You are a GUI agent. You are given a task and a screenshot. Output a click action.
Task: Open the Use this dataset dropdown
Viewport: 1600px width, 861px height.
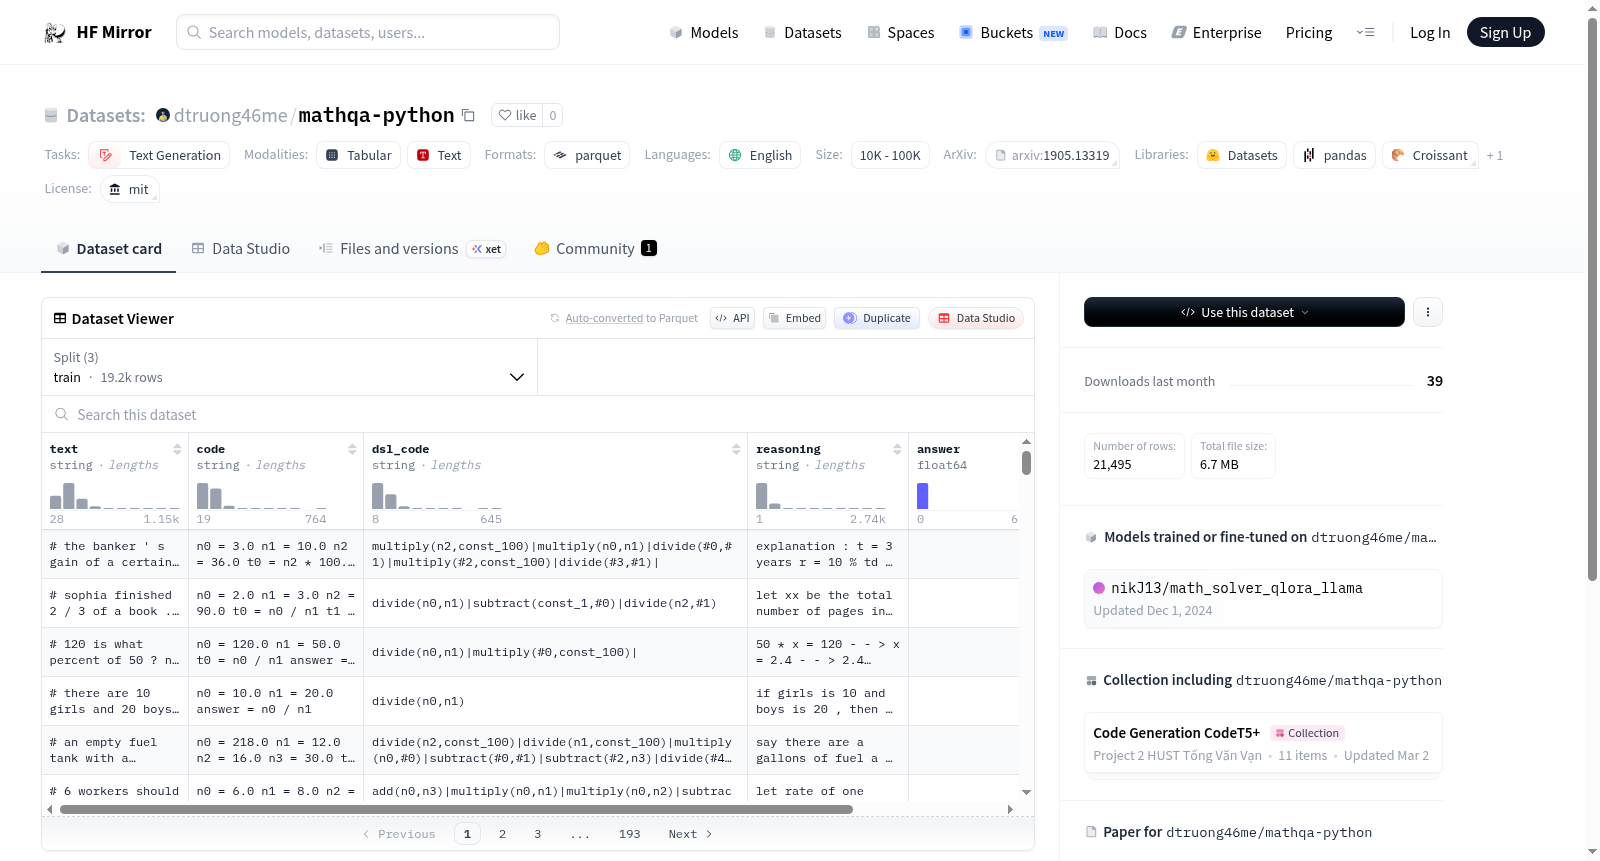click(x=1244, y=312)
